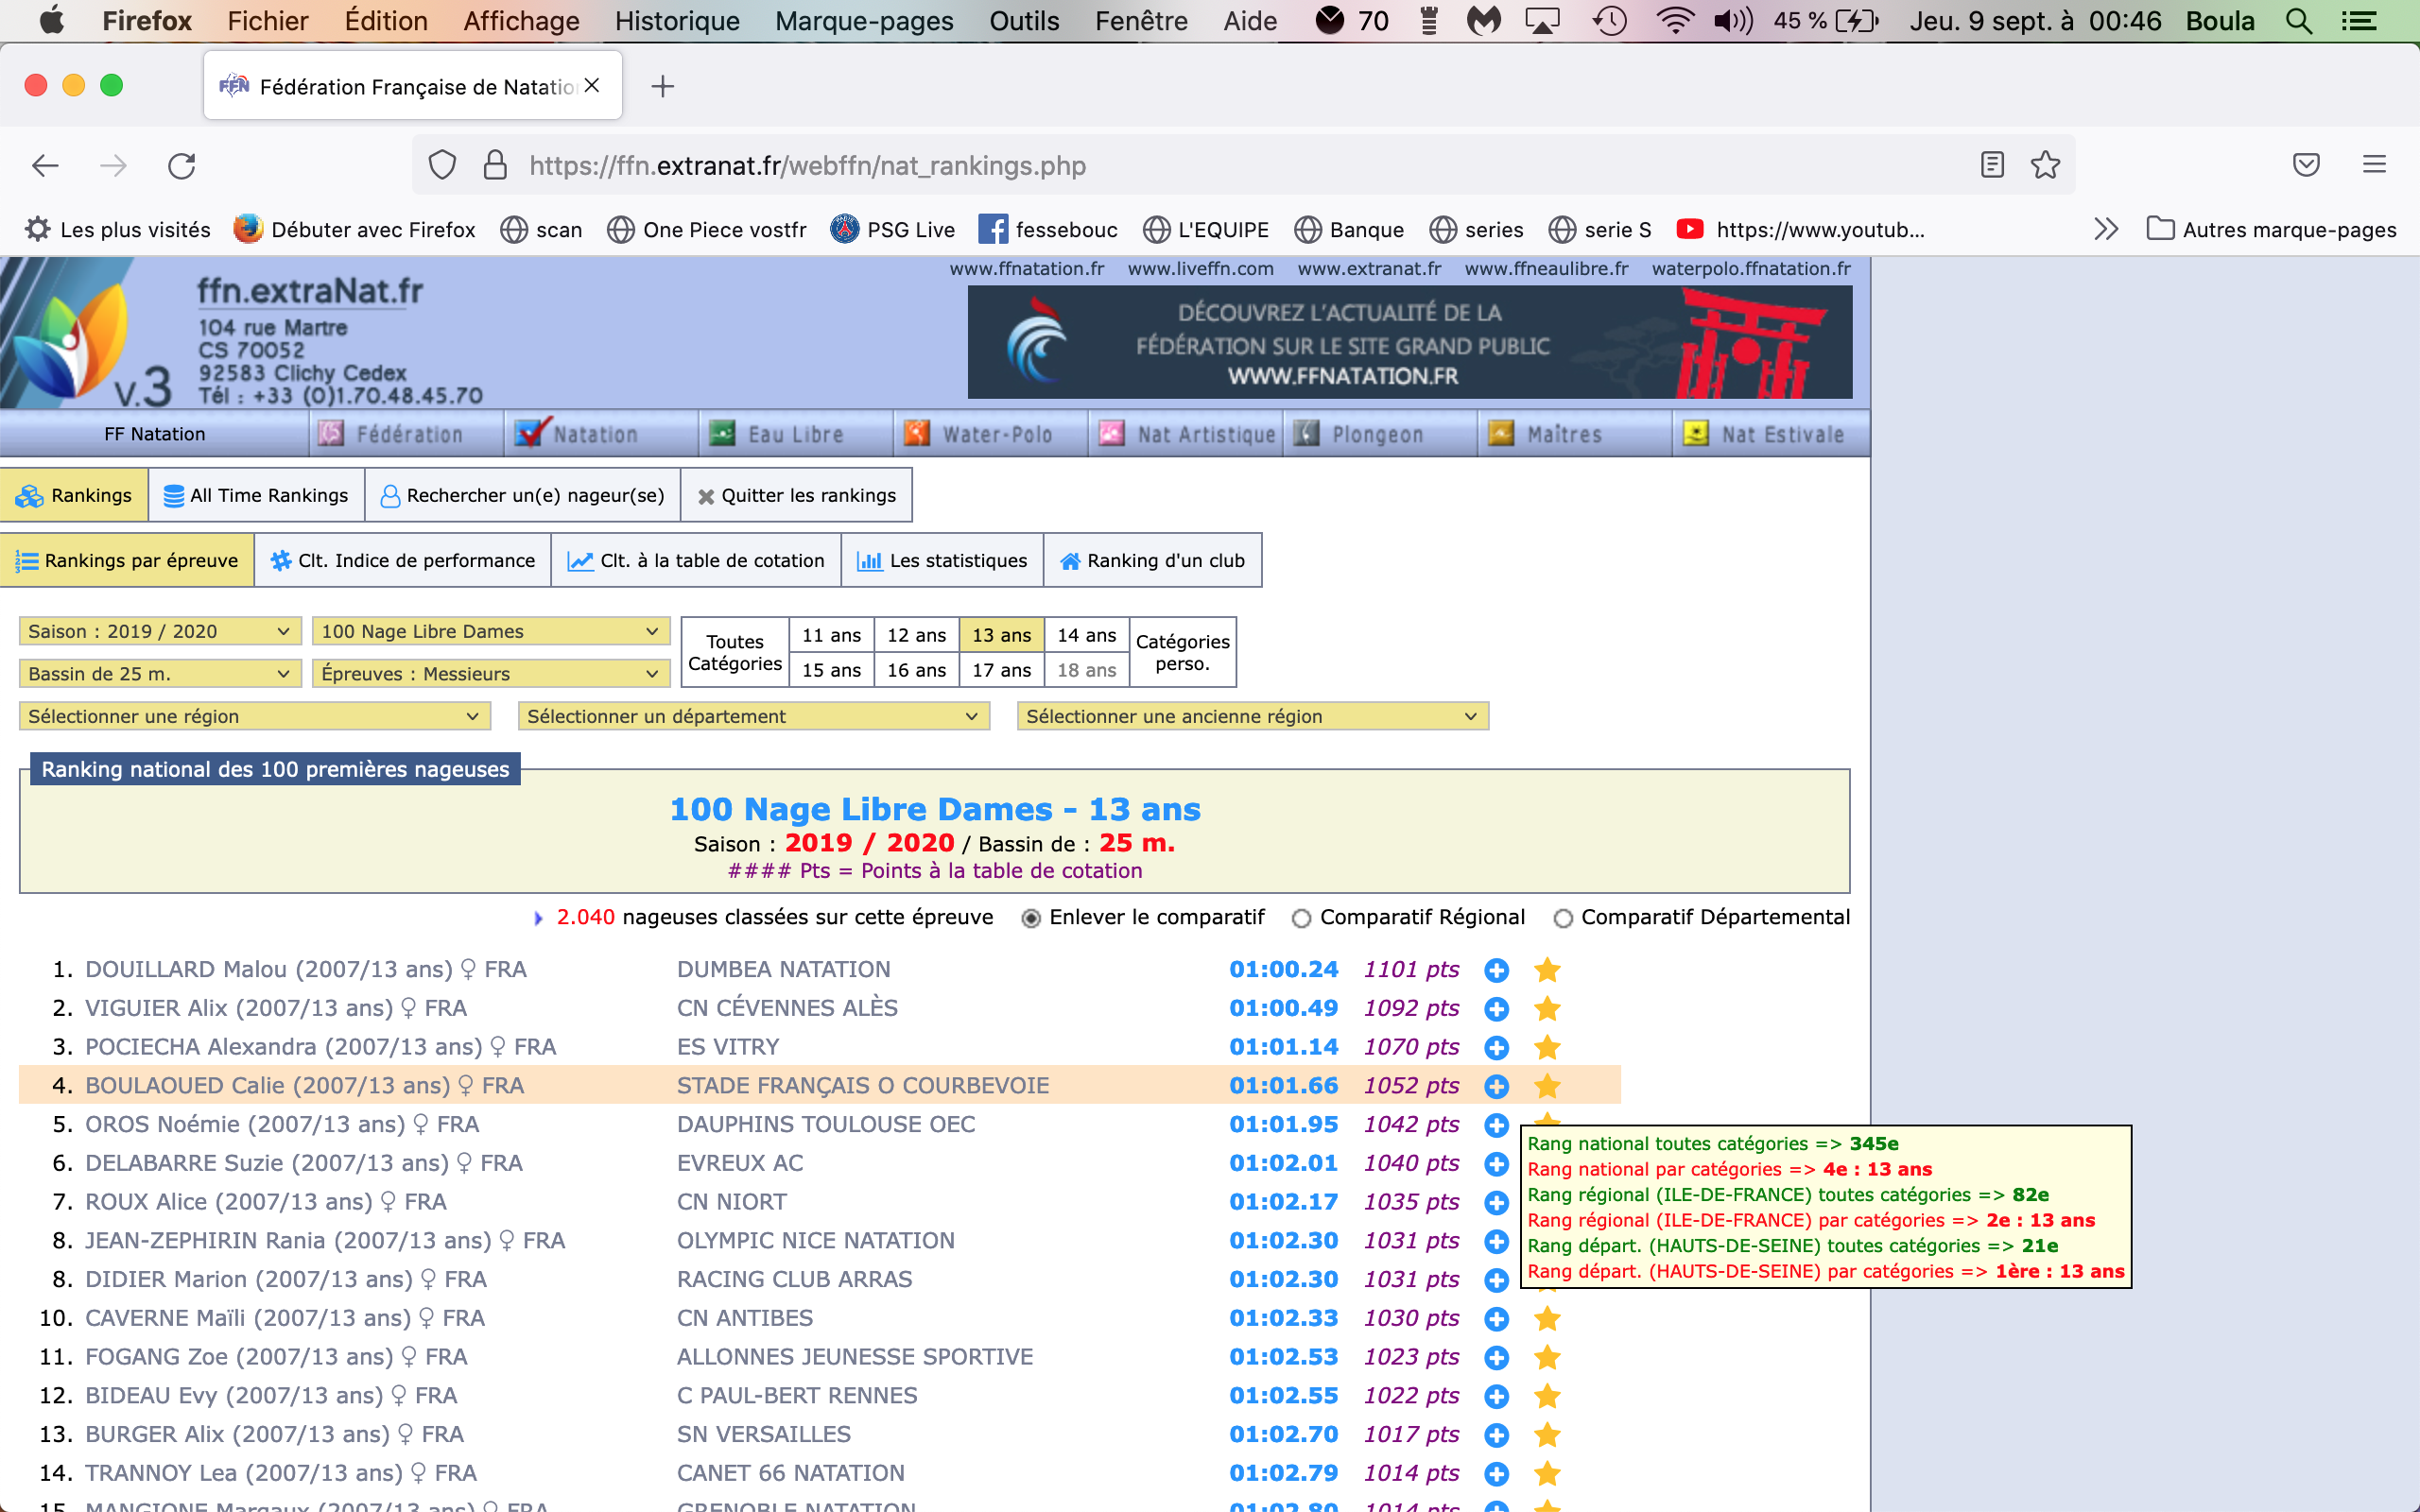This screenshot has width=2420, height=1512.
Task: Click the site lock icon
Action: (495, 165)
